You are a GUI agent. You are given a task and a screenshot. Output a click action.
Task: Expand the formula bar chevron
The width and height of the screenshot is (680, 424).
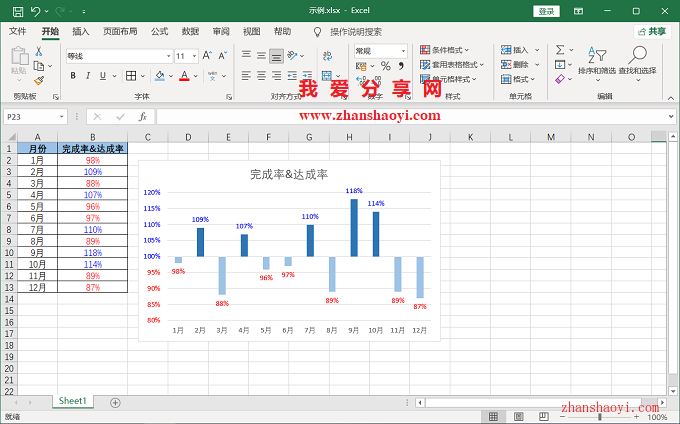click(x=671, y=116)
